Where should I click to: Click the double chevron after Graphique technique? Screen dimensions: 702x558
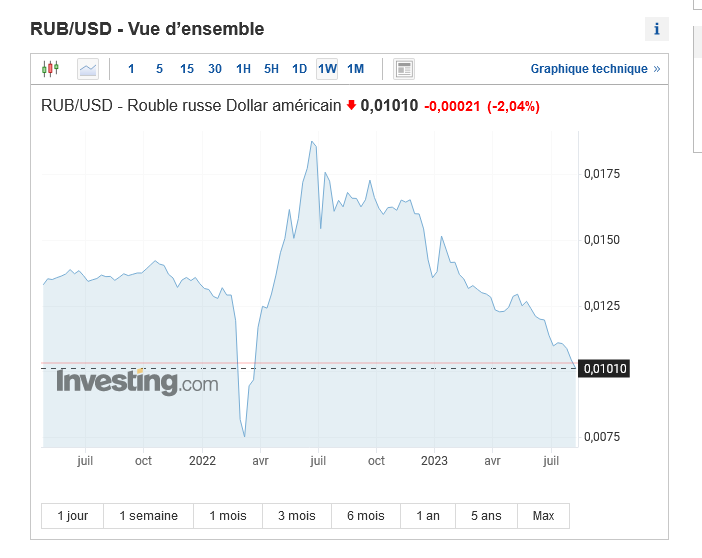click(657, 69)
